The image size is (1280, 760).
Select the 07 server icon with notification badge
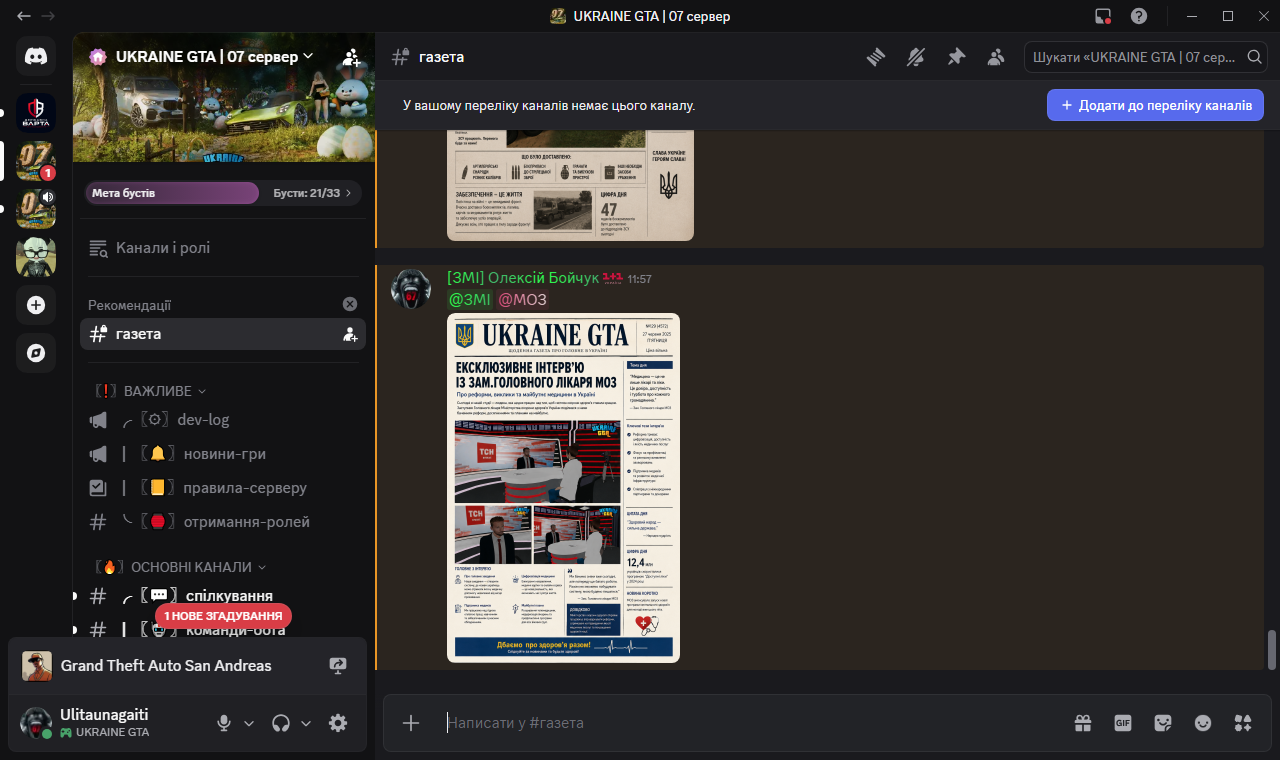point(36,161)
